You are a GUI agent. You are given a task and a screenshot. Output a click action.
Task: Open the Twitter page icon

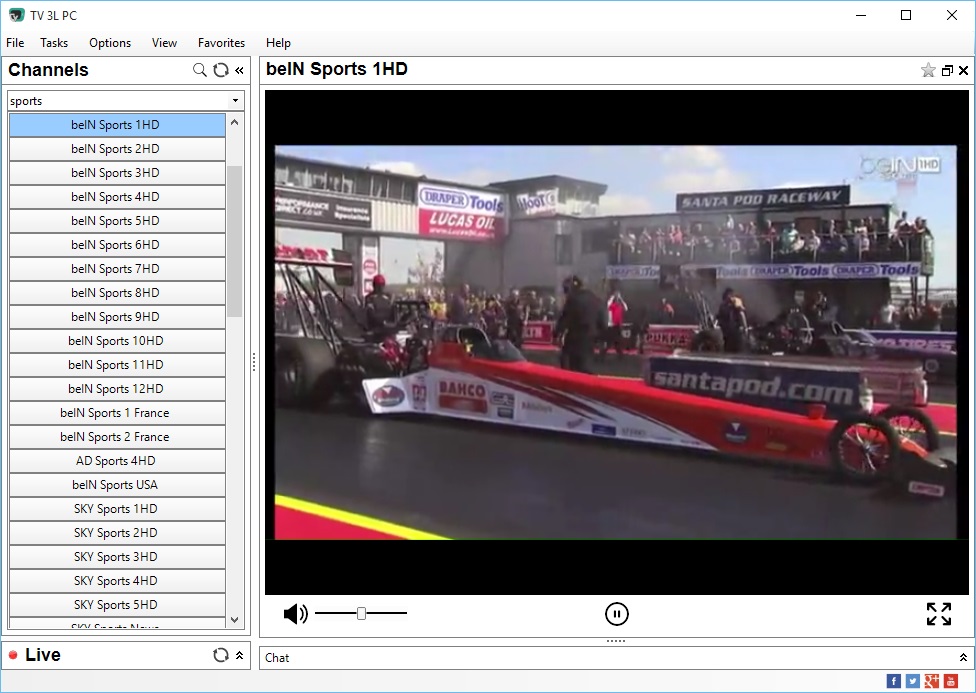pyautogui.click(x=913, y=681)
